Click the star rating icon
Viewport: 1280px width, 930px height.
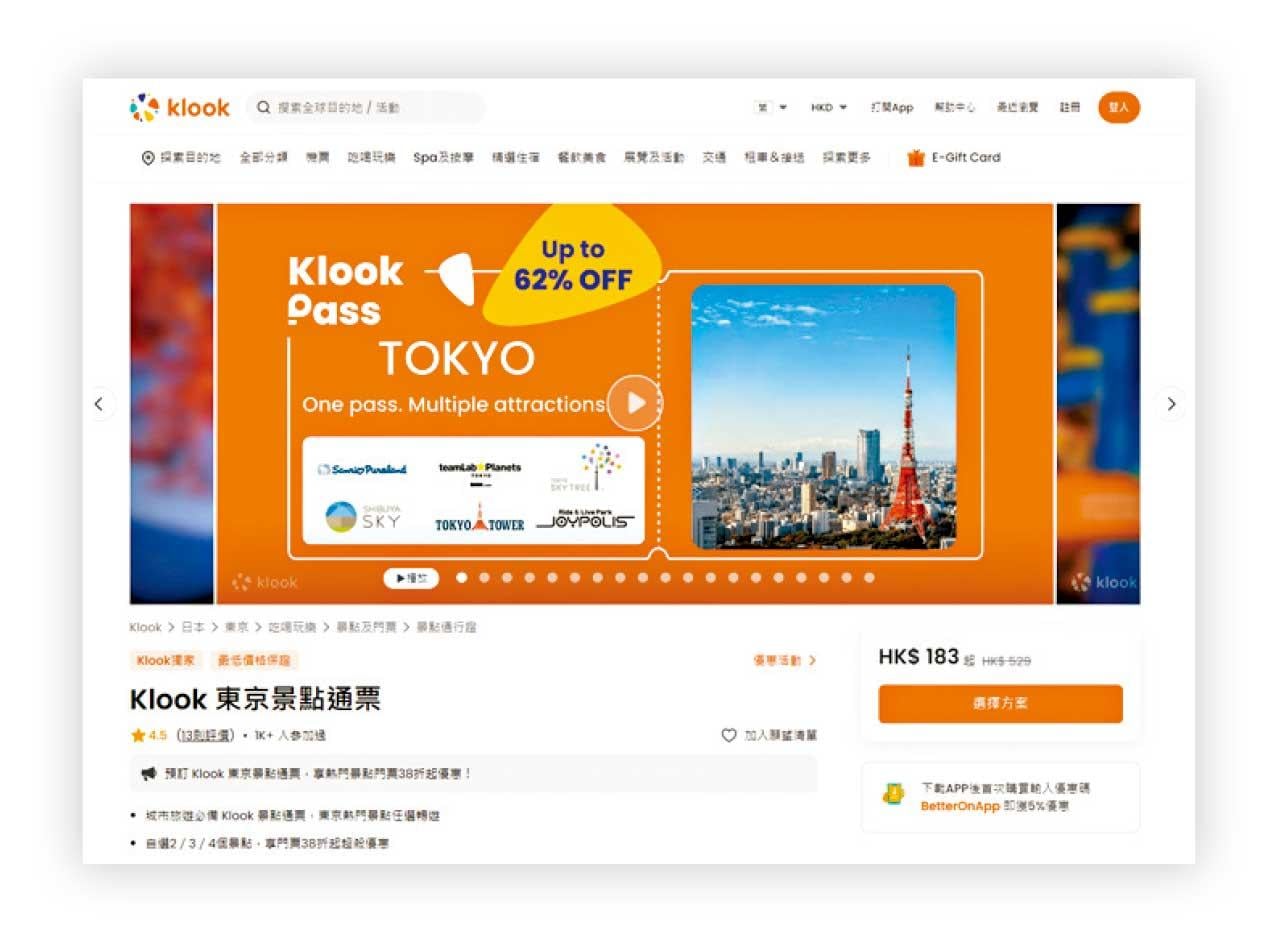(x=138, y=735)
